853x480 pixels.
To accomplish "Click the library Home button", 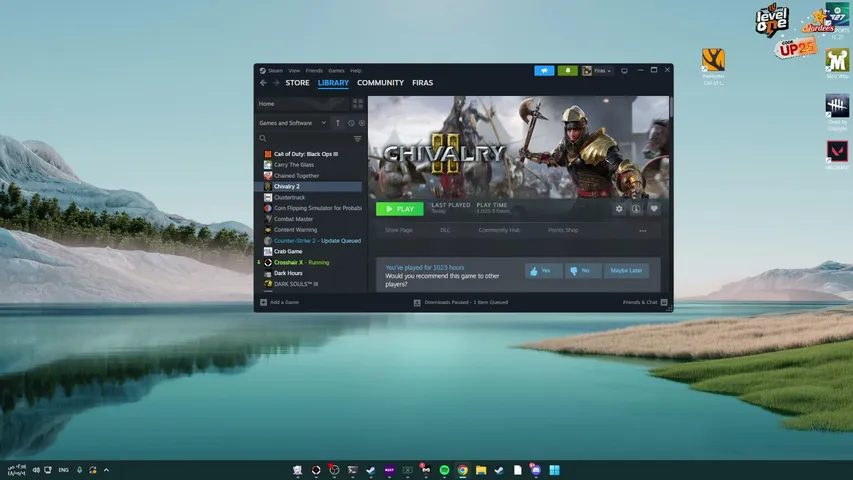I will 302,103.
